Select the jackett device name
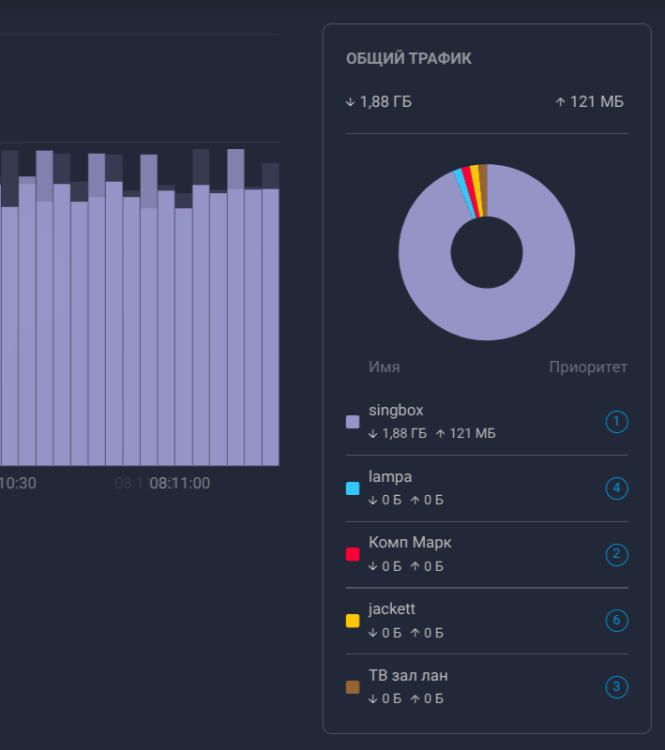 [392, 608]
